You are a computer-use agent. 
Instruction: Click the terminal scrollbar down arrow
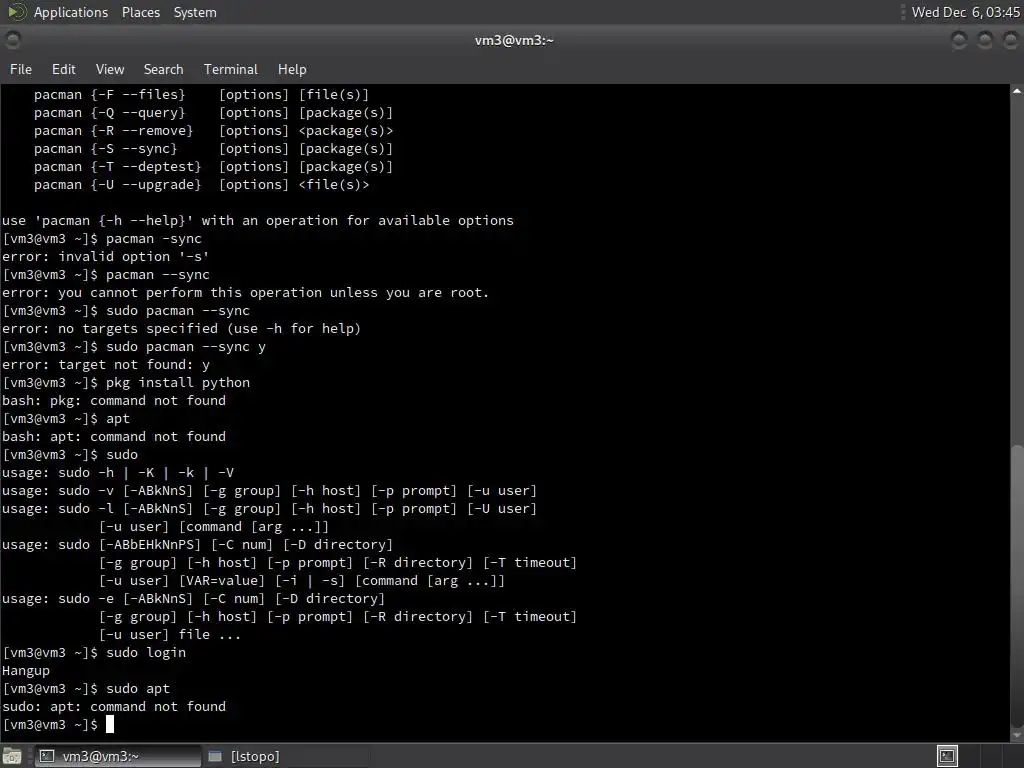(1017, 735)
